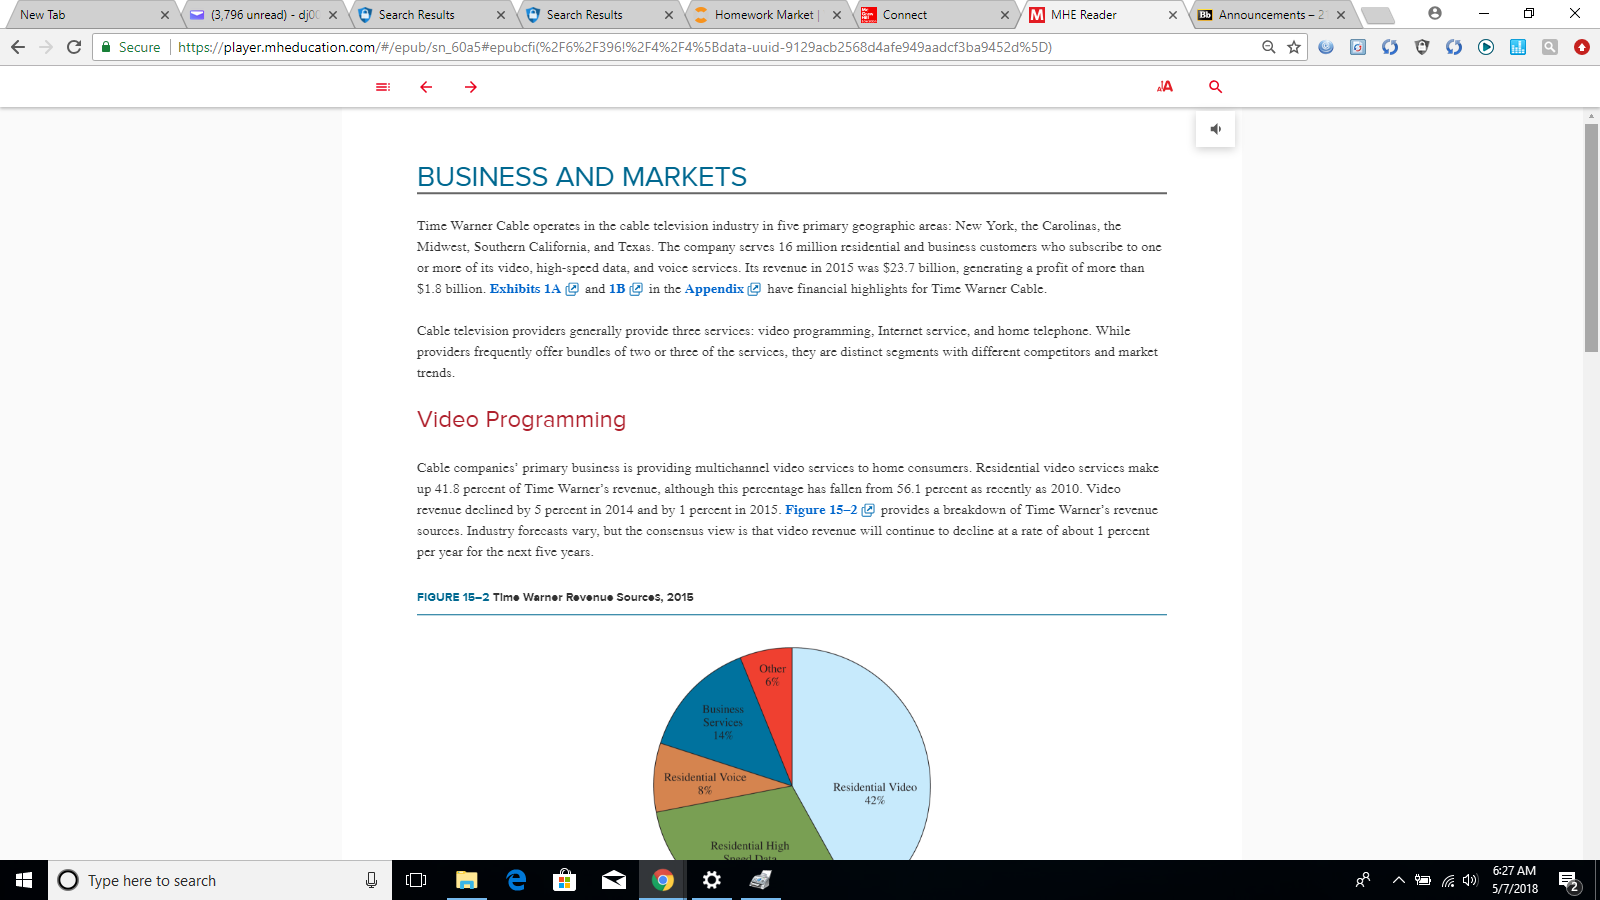Click the Video Programming subheading
This screenshot has width=1600, height=900.
521,420
